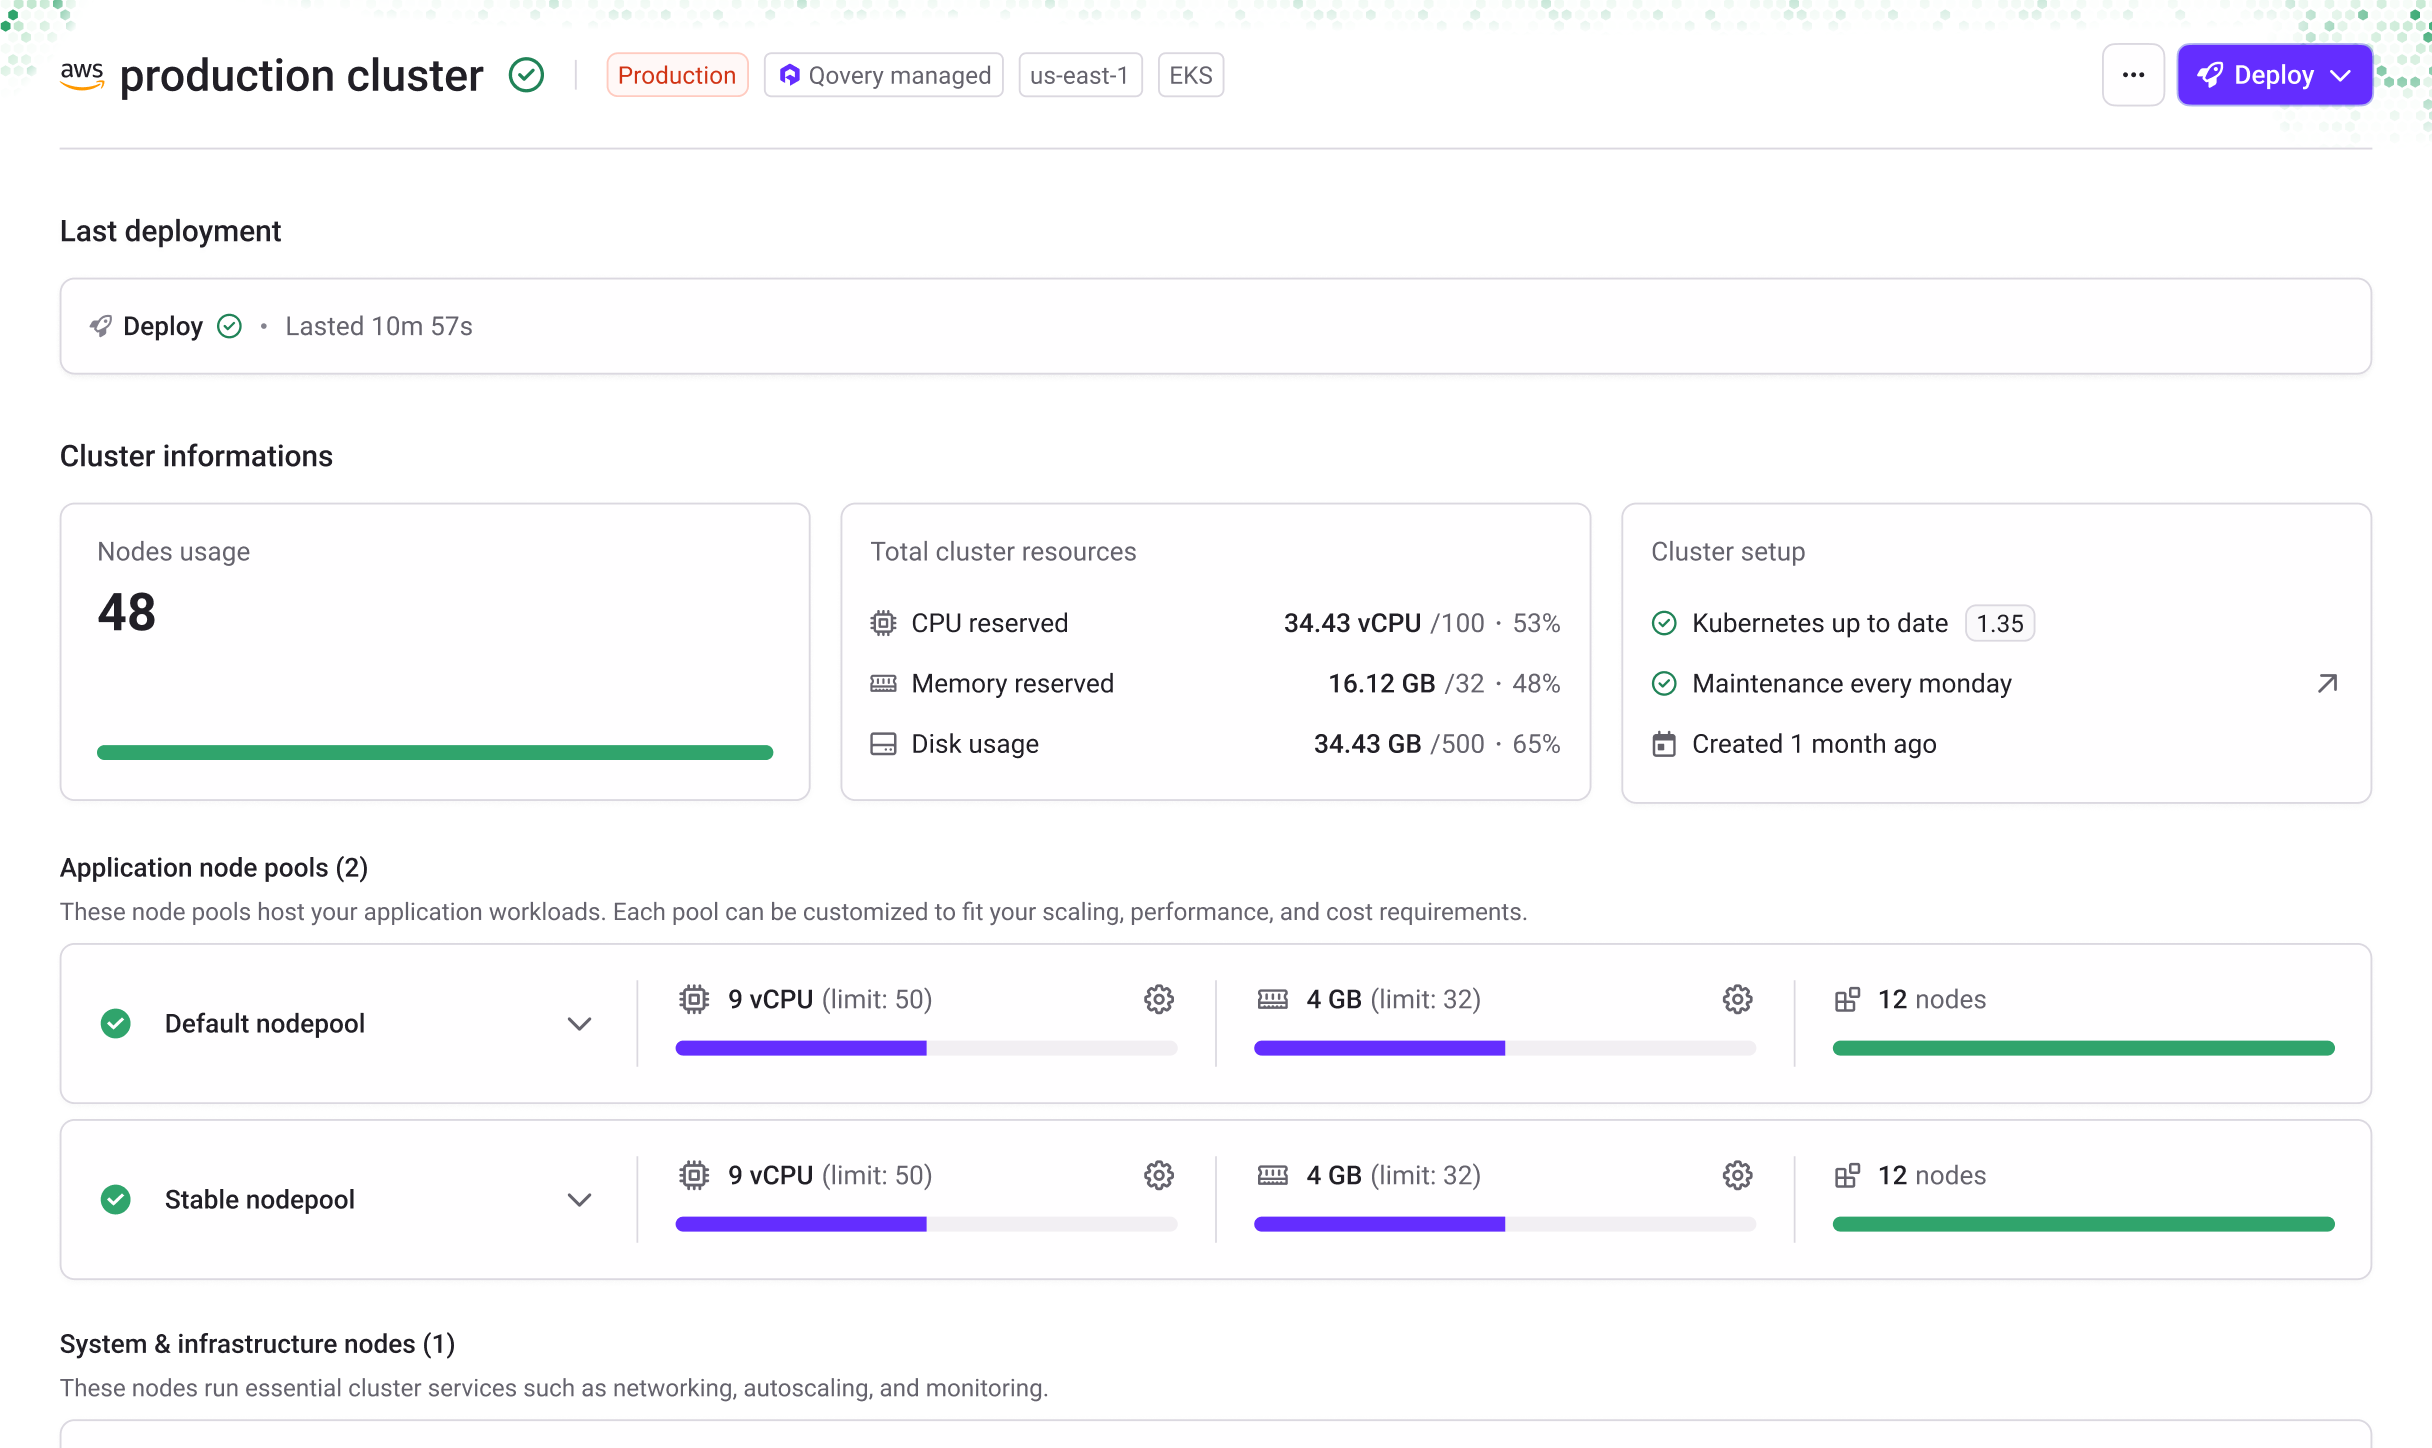
Task: Click the Default nodepool name
Action: 265,1023
